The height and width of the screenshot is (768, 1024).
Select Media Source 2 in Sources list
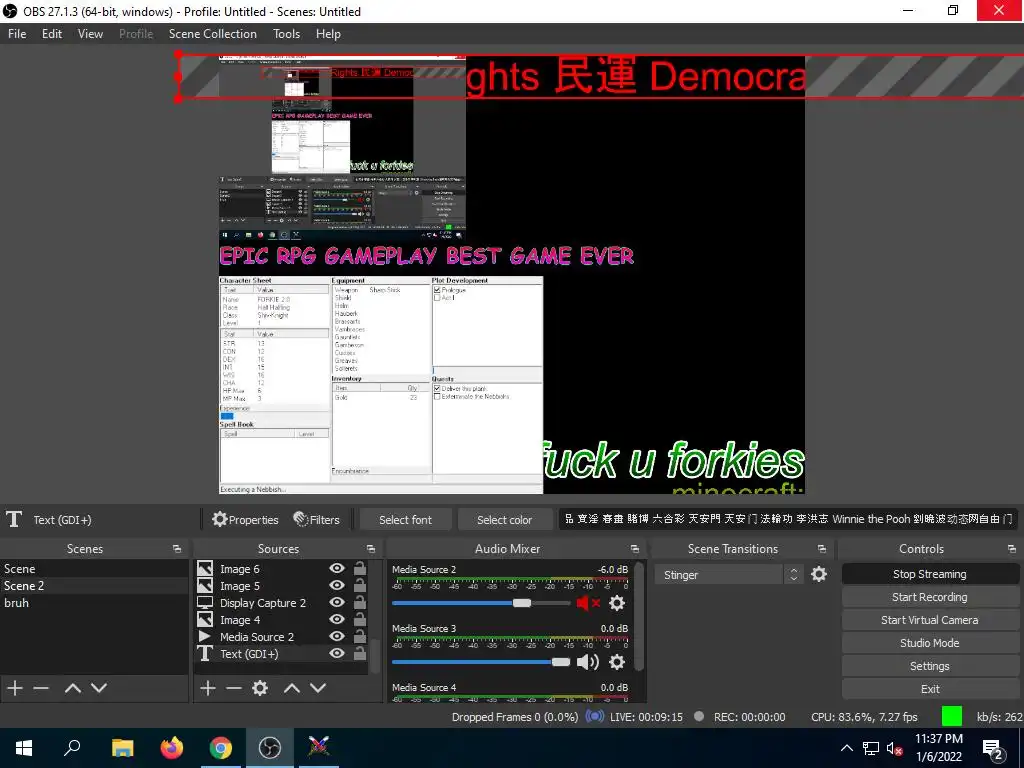pyautogui.click(x=282, y=637)
